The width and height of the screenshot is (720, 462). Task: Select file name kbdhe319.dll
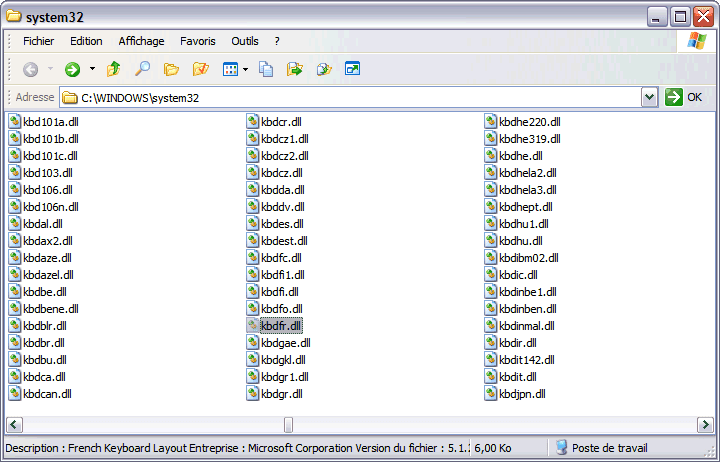point(530,139)
